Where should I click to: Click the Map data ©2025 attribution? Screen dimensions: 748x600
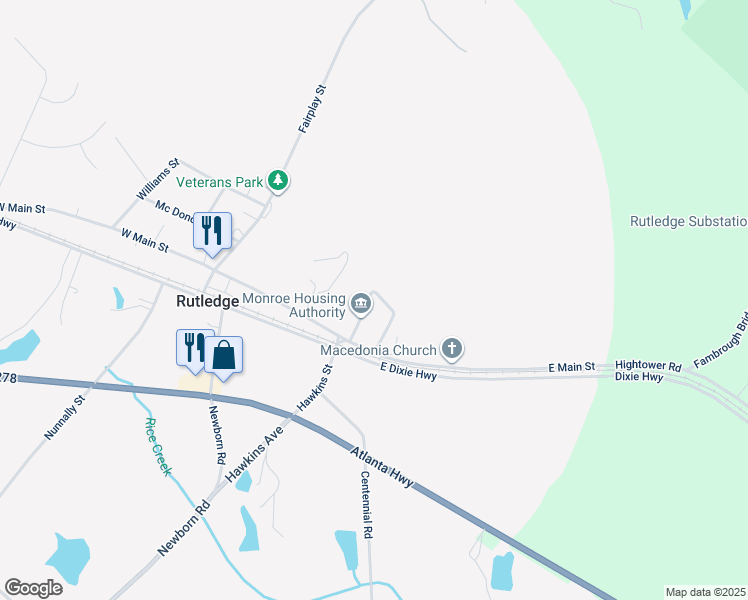coord(706,592)
